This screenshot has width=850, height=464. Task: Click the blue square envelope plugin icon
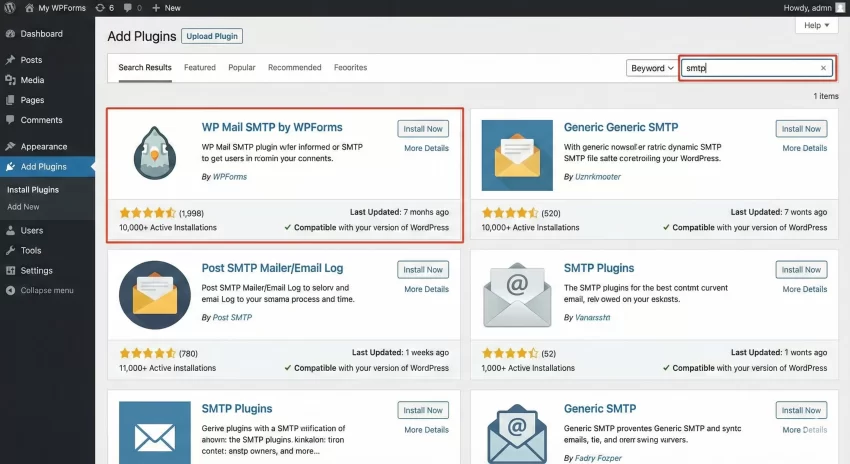click(154, 433)
